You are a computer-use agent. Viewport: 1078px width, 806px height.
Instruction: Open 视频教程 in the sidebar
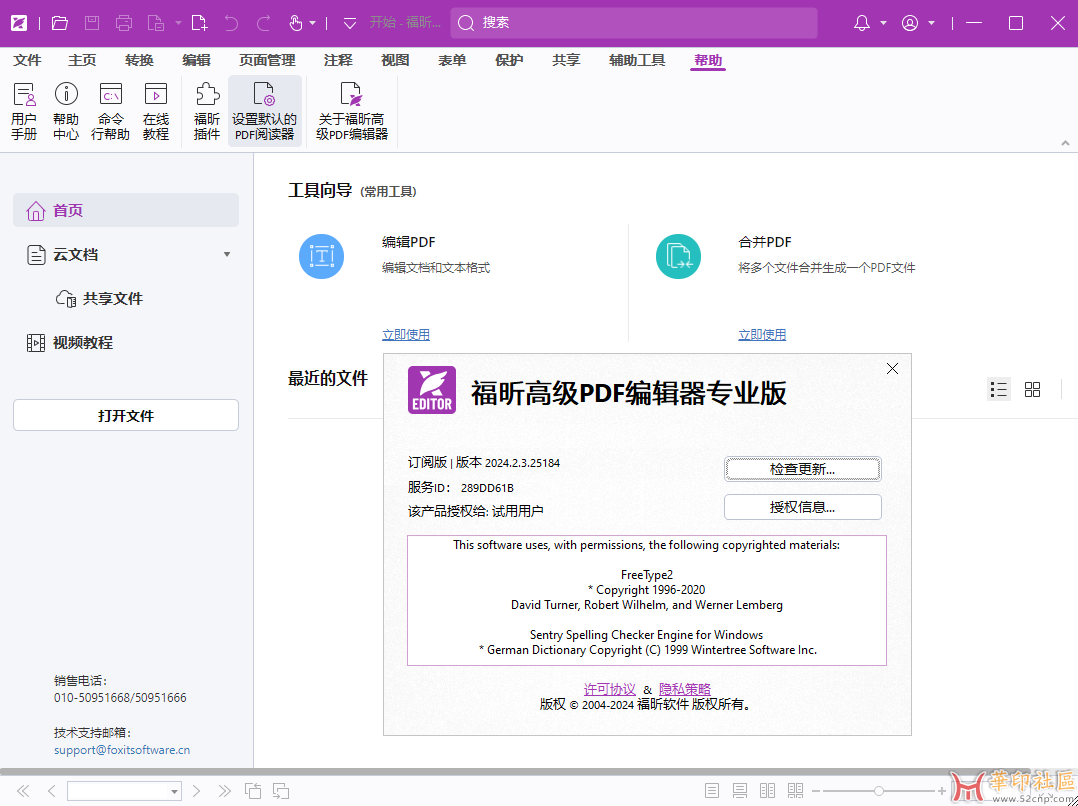coord(69,342)
